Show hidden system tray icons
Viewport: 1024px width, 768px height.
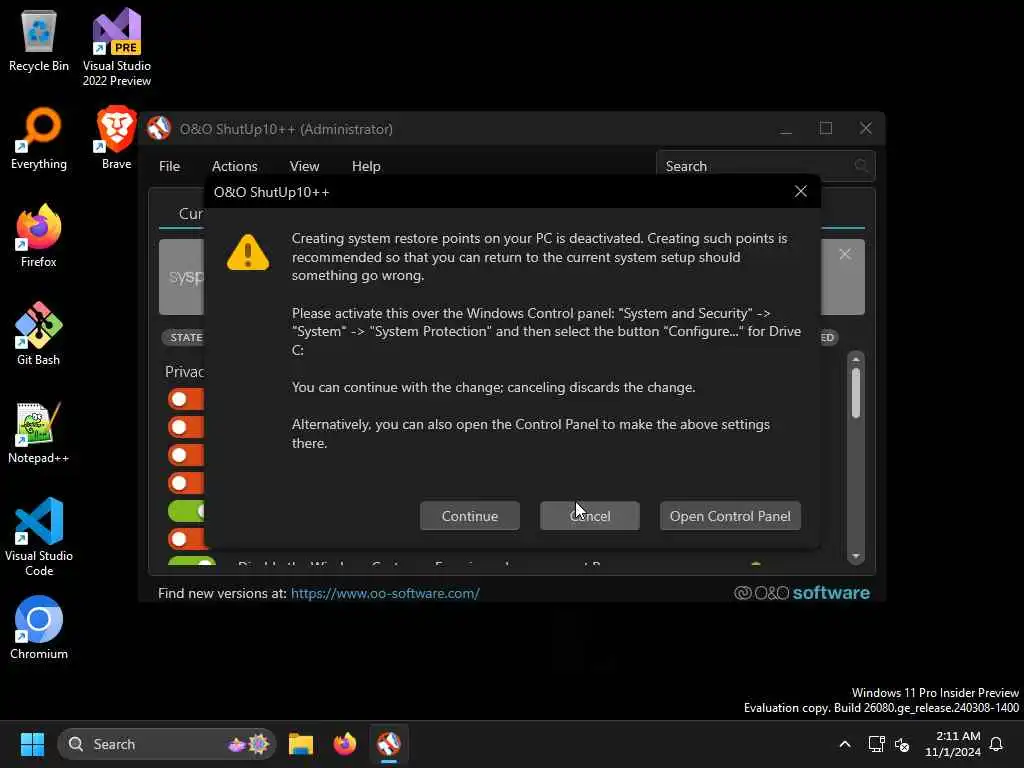click(844, 744)
